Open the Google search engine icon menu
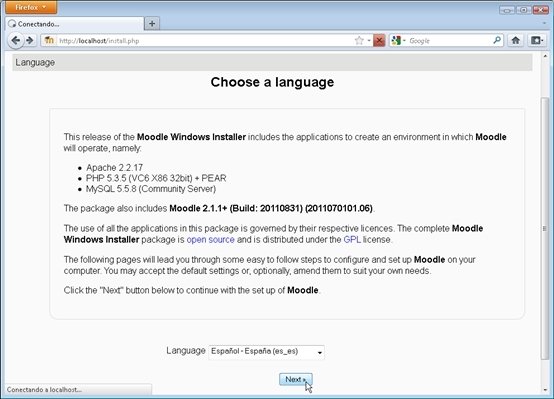The height and width of the screenshot is (399, 554). point(399,41)
